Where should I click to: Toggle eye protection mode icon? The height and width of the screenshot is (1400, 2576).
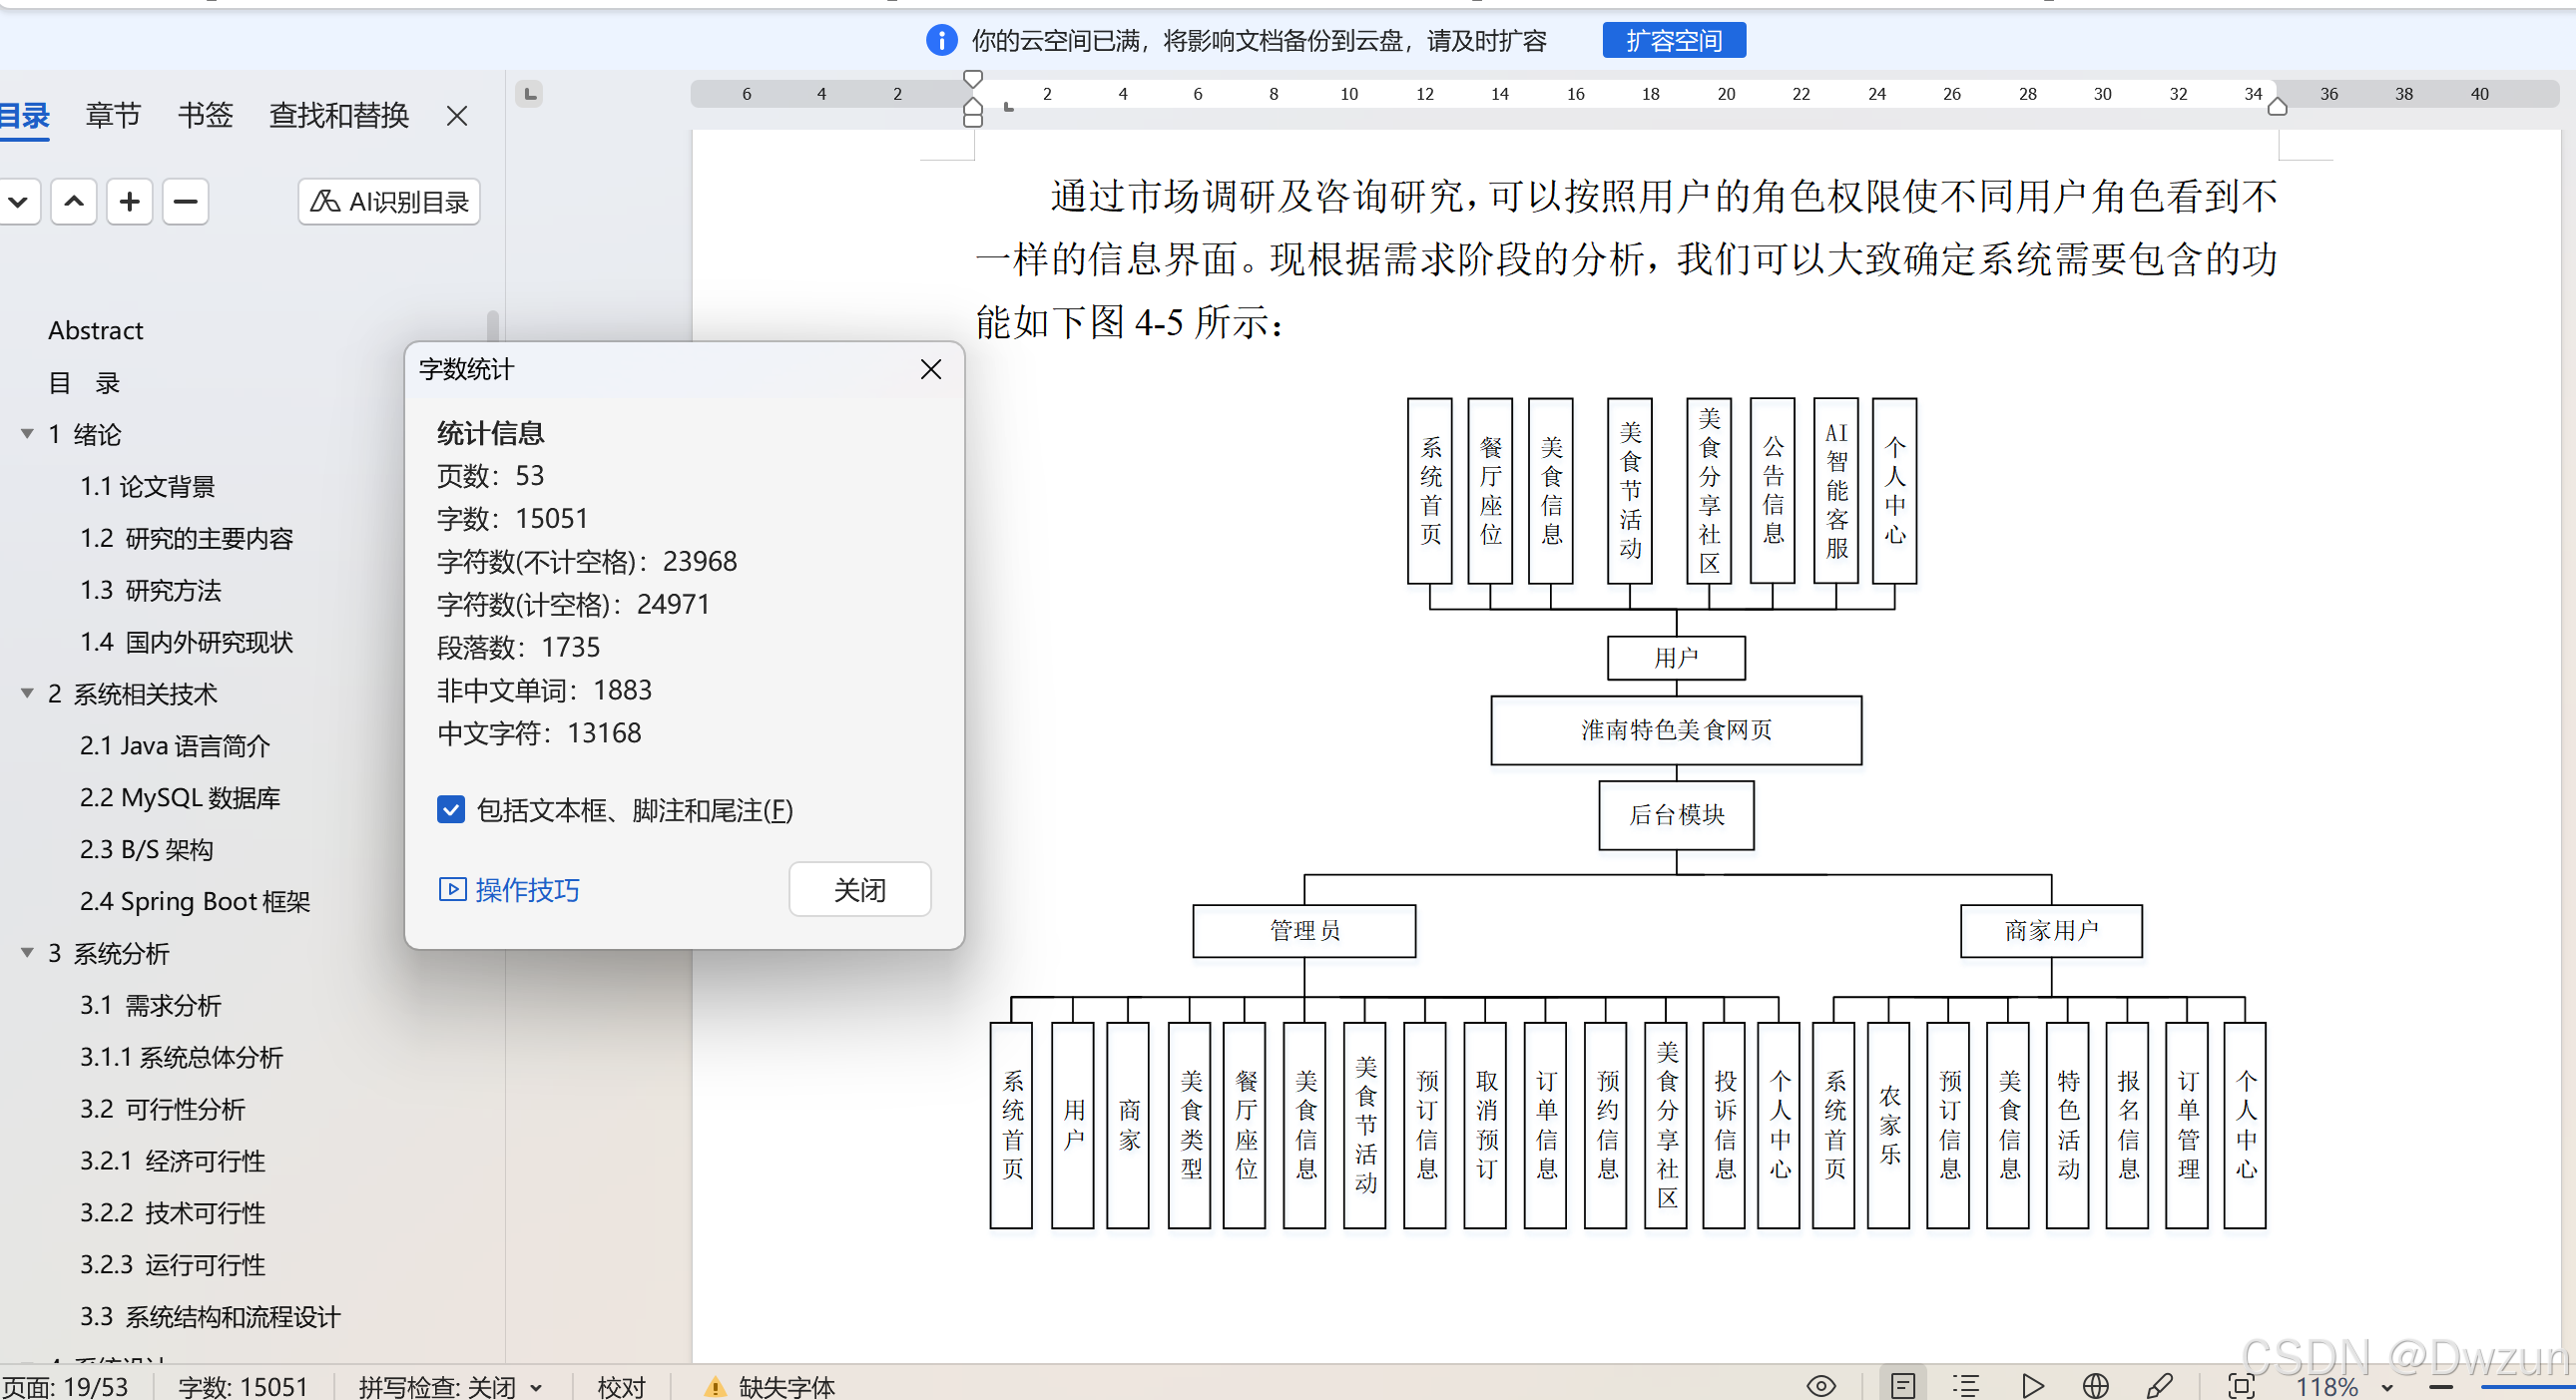(1821, 1386)
